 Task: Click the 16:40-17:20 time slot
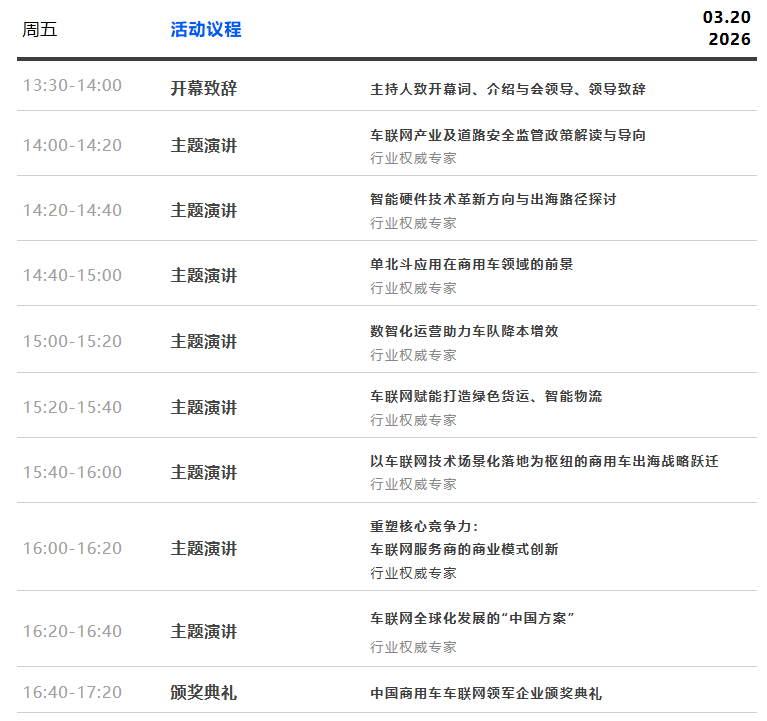point(72,692)
